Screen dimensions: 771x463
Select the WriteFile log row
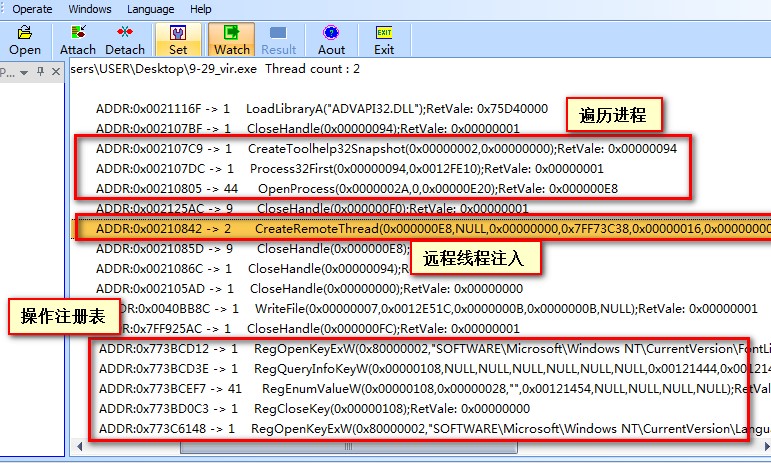point(438,309)
